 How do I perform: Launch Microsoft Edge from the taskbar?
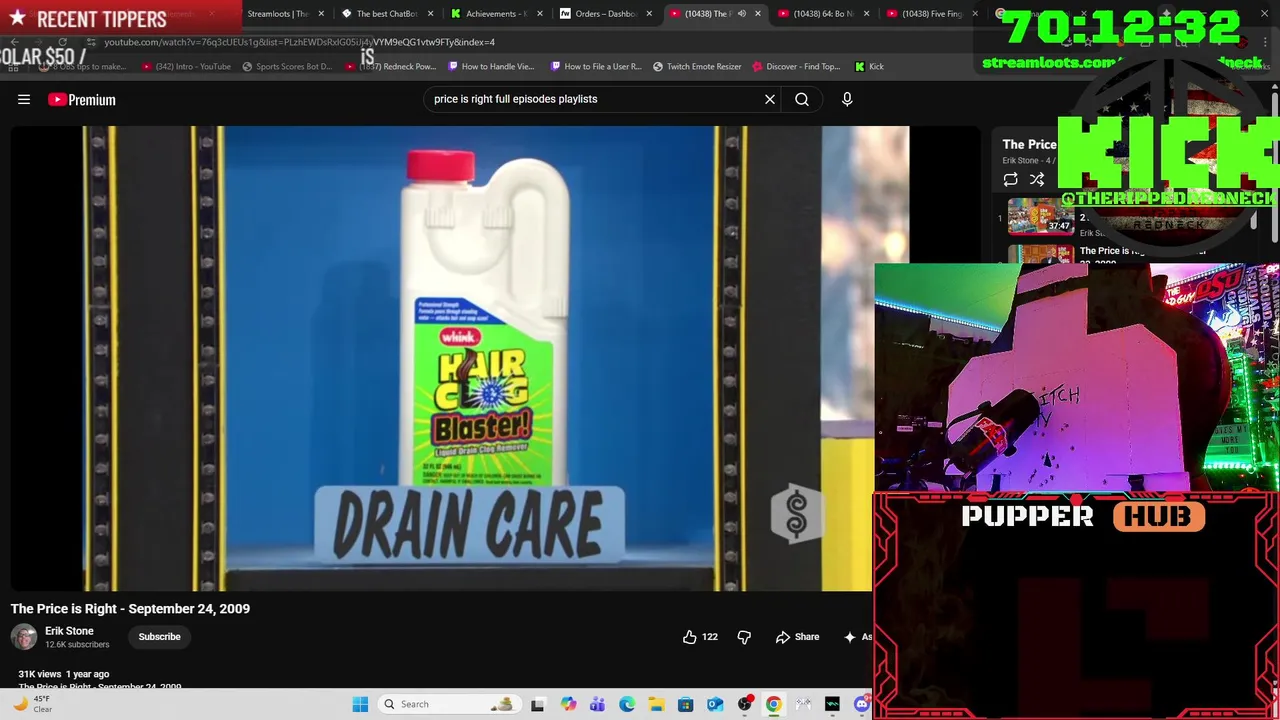coord(627,704)
